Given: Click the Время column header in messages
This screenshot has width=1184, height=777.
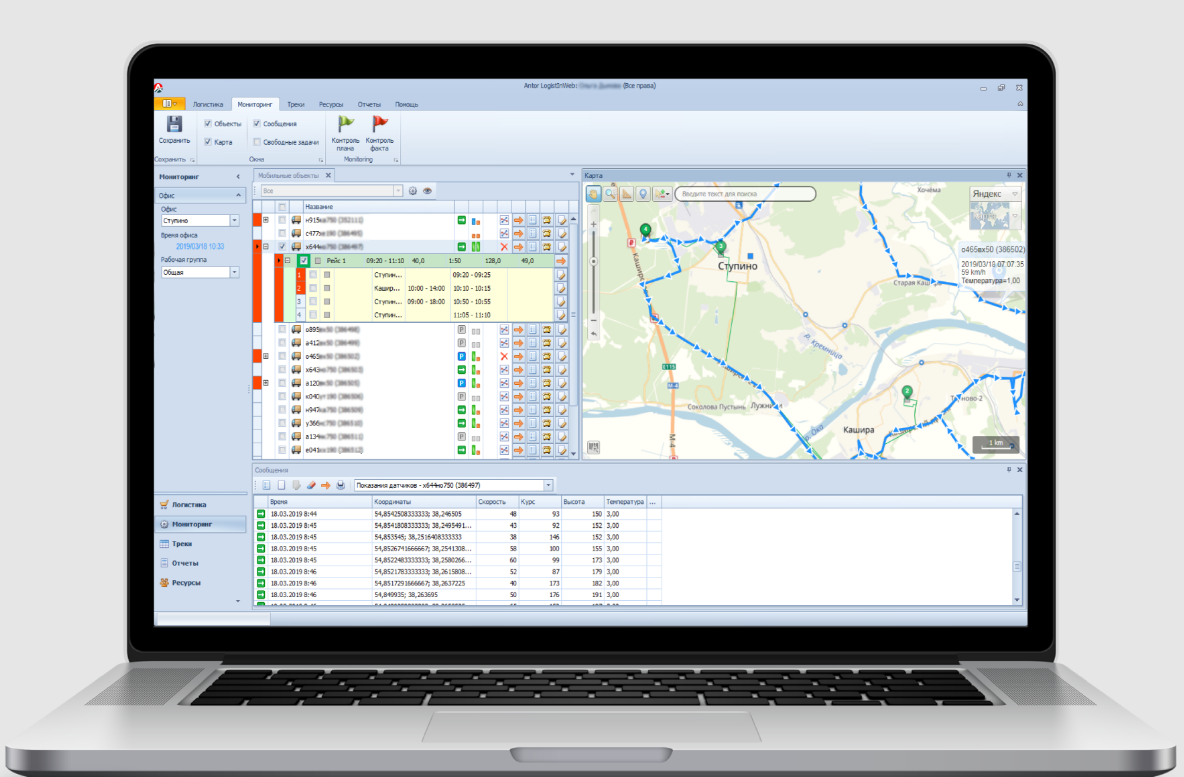Looking at the screenshot, I should (319, 501).
